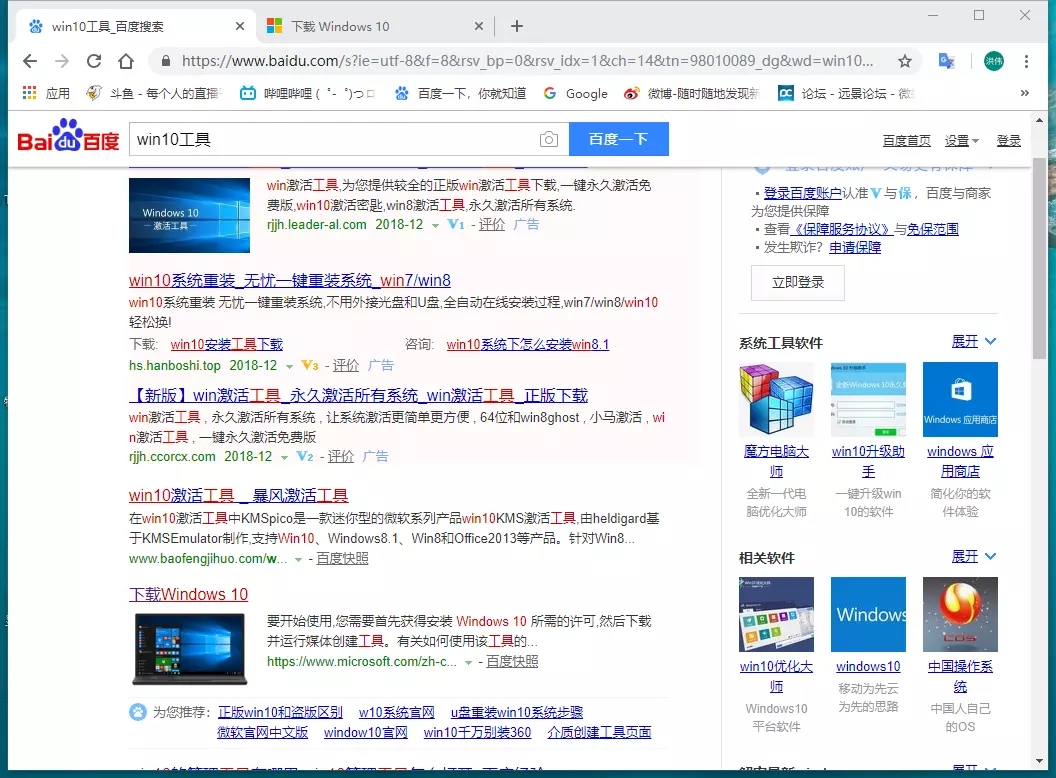The width and height of the screenshot is (1056, 778).
Task: Click the browser forward arrow
Action: point(62,61)
